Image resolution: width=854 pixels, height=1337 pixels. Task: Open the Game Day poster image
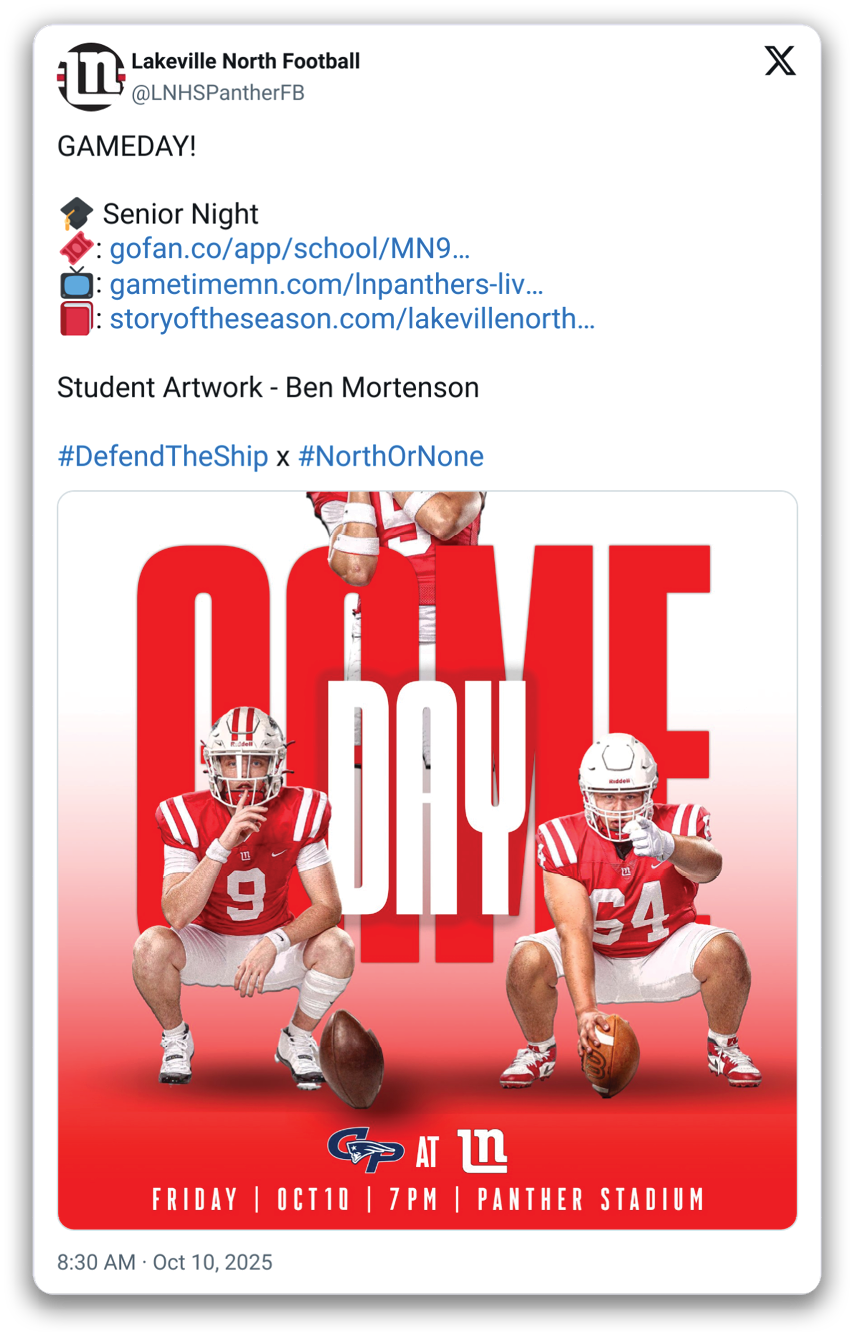427,860
